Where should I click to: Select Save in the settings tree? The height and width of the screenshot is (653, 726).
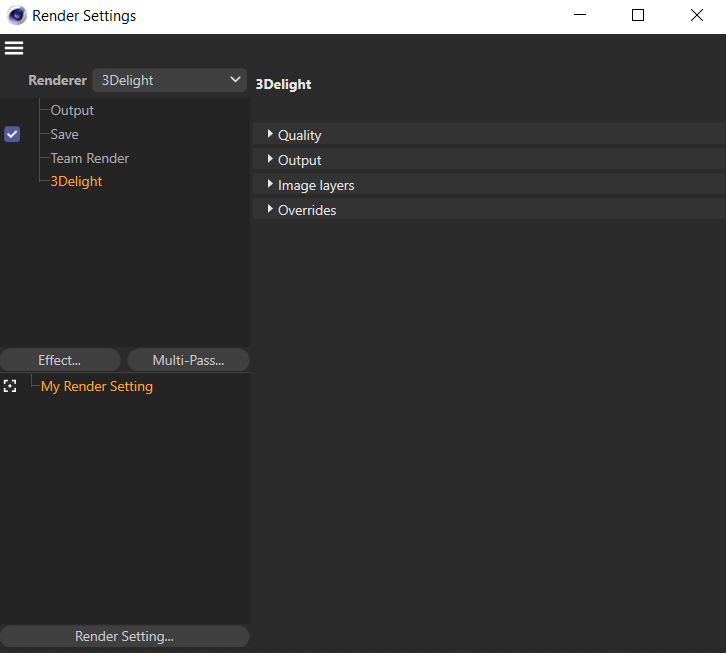point(64,134)
